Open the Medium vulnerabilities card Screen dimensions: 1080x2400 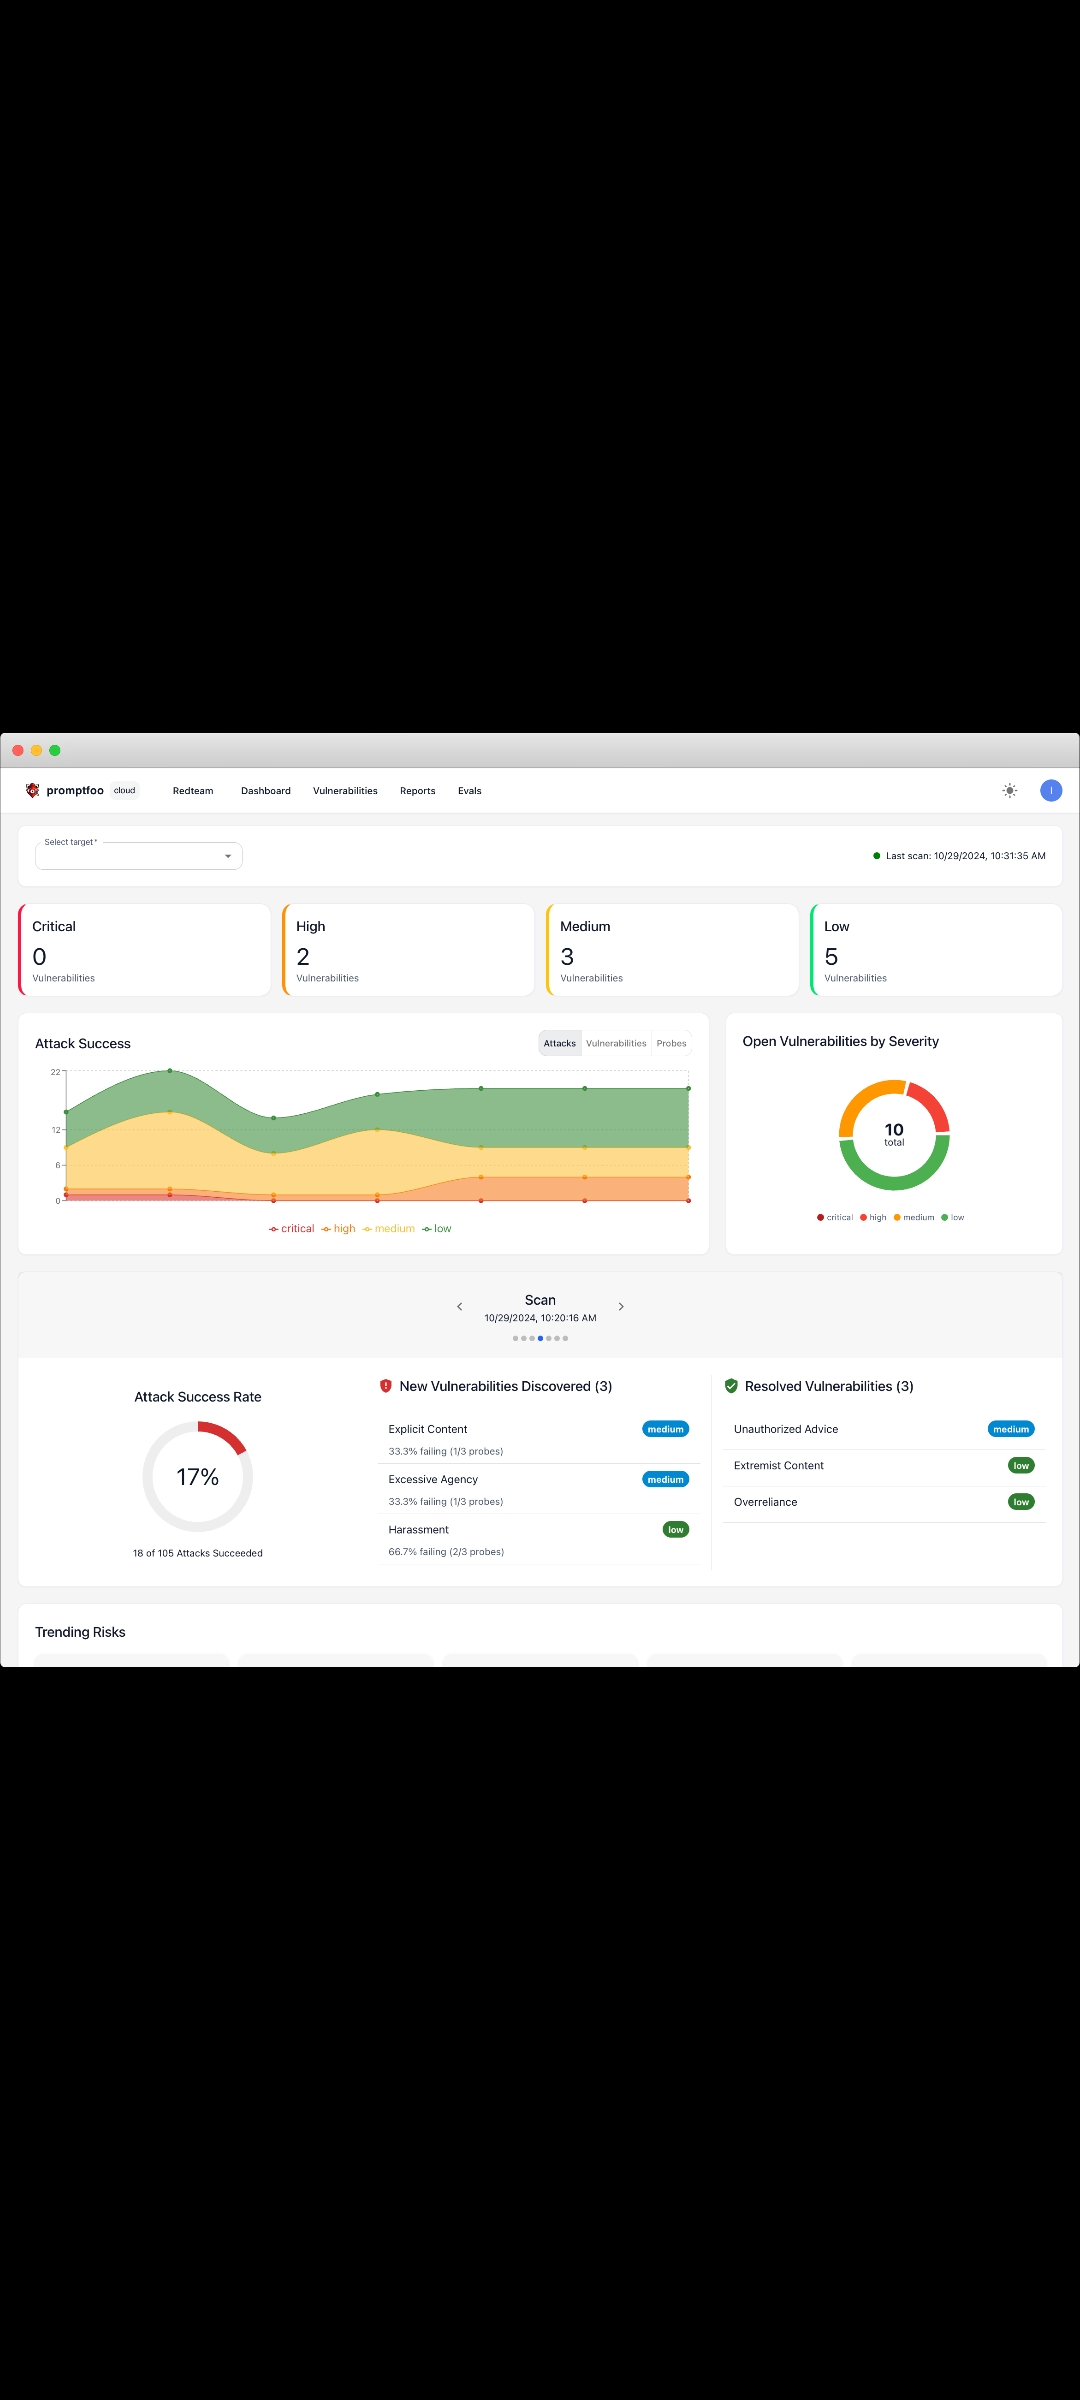click(672, 950)
